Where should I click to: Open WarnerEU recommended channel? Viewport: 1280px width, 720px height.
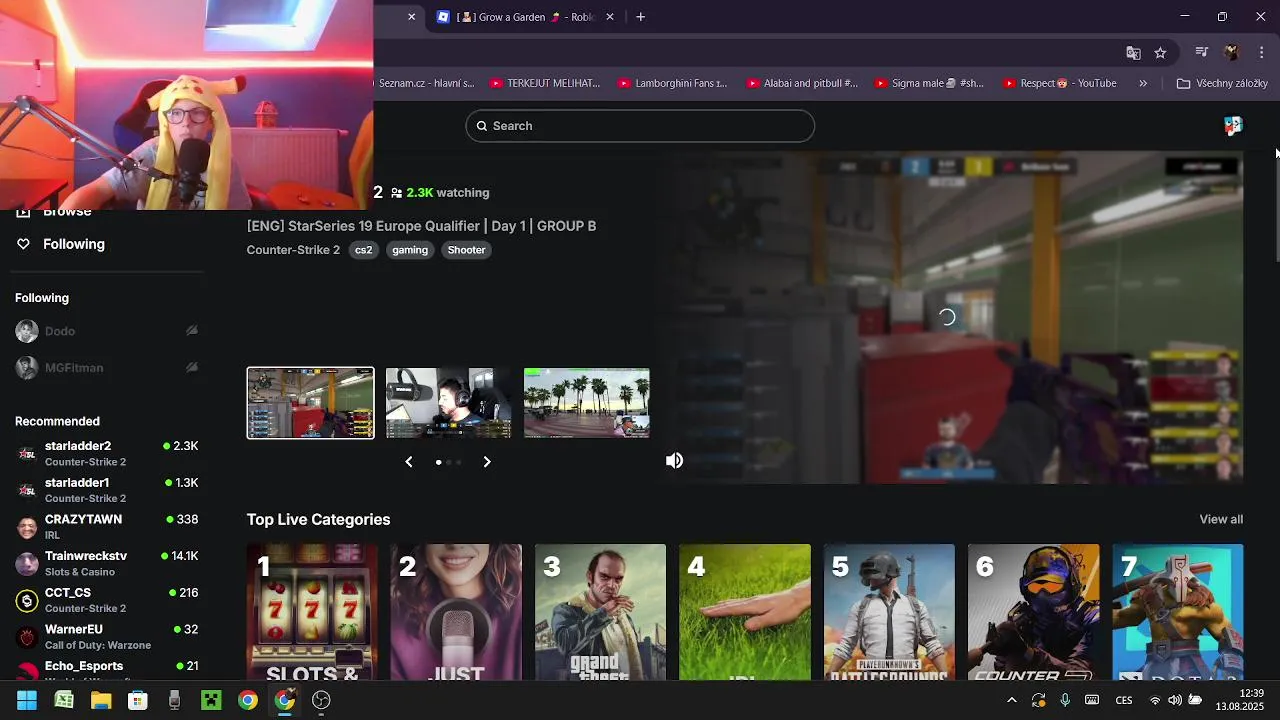(107, 637)
